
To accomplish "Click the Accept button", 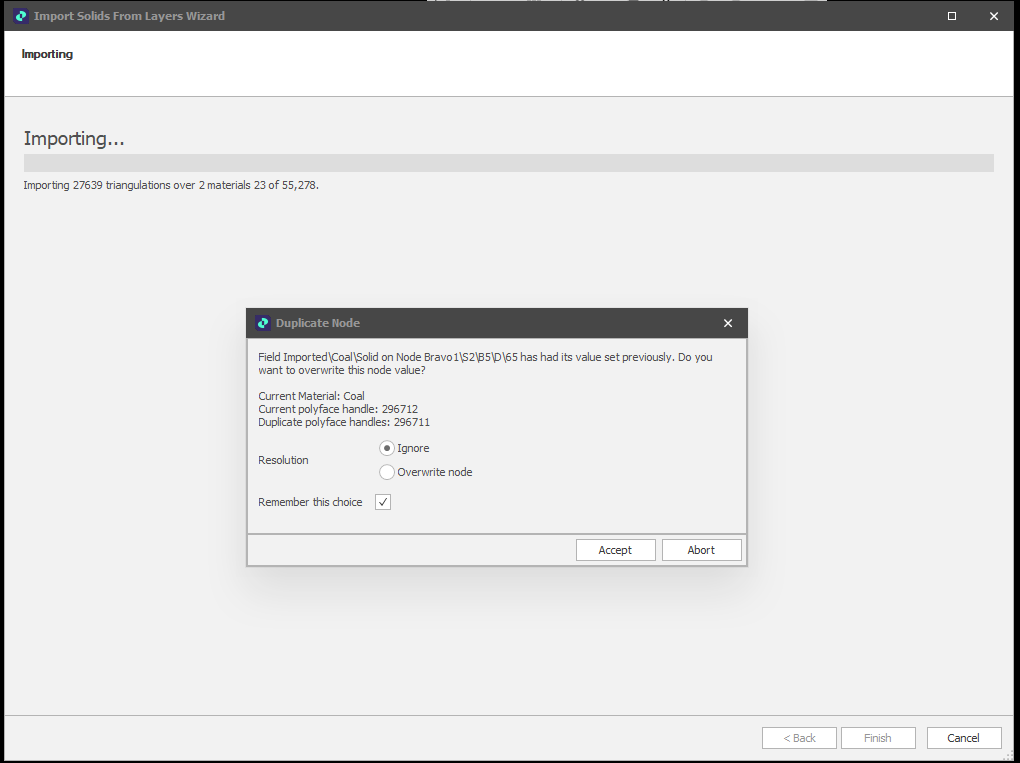I will [x=615, y=549].
